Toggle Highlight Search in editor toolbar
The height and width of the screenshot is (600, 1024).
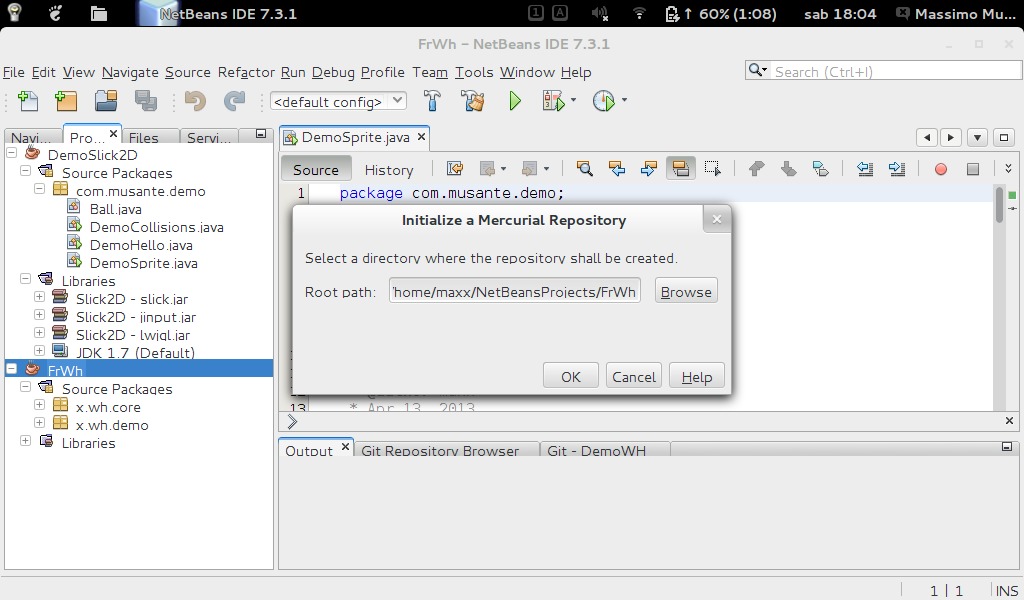[x=680, y=169]
